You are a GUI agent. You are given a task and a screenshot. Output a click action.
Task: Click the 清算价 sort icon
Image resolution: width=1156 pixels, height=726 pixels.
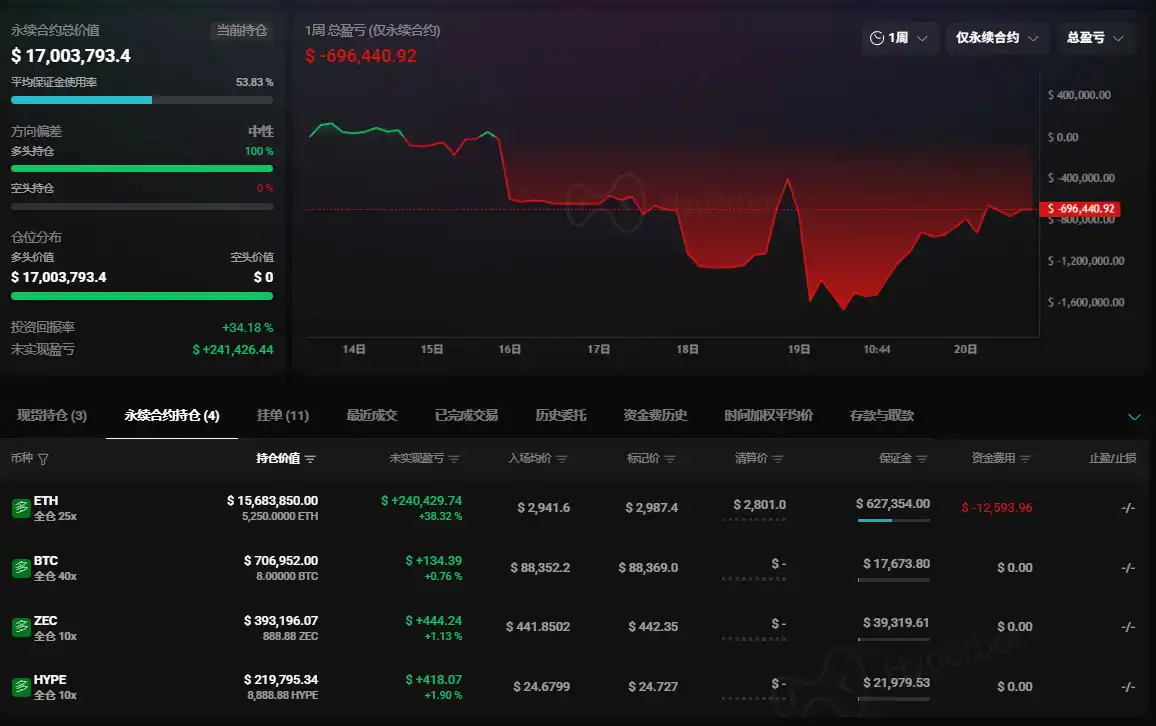pos(778,459)
